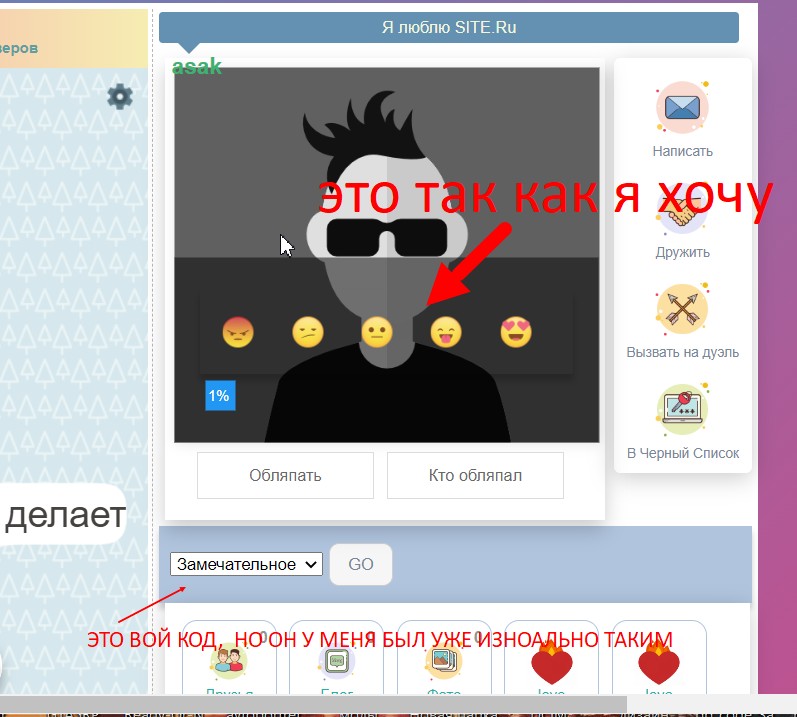The height and width of the screenshot is (717, 797).
Task: Click the В Черный Список laptop icon
Action: point(682,410)
